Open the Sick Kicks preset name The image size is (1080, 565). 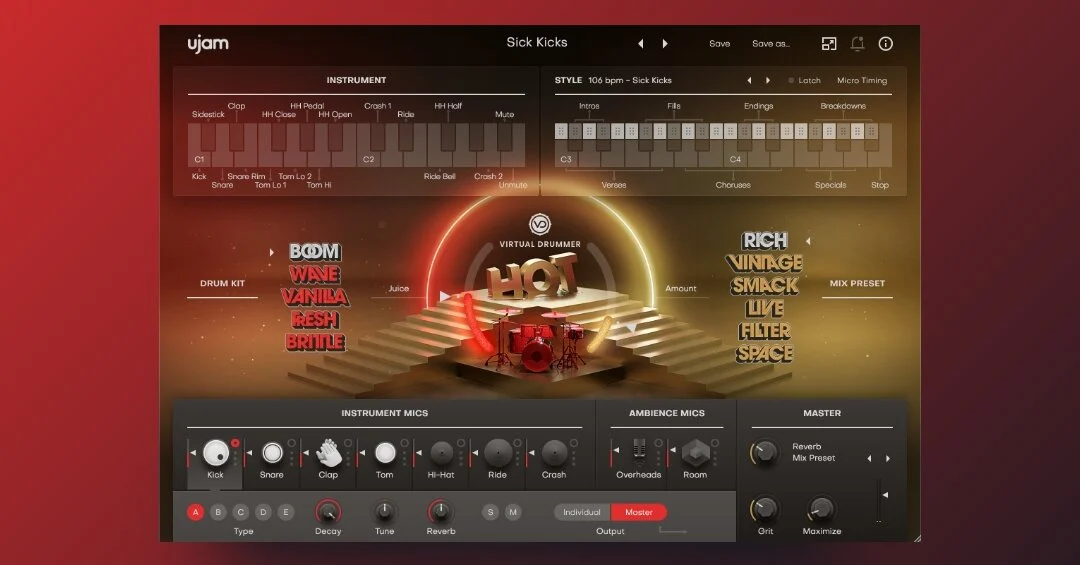(x=537, y=43)
